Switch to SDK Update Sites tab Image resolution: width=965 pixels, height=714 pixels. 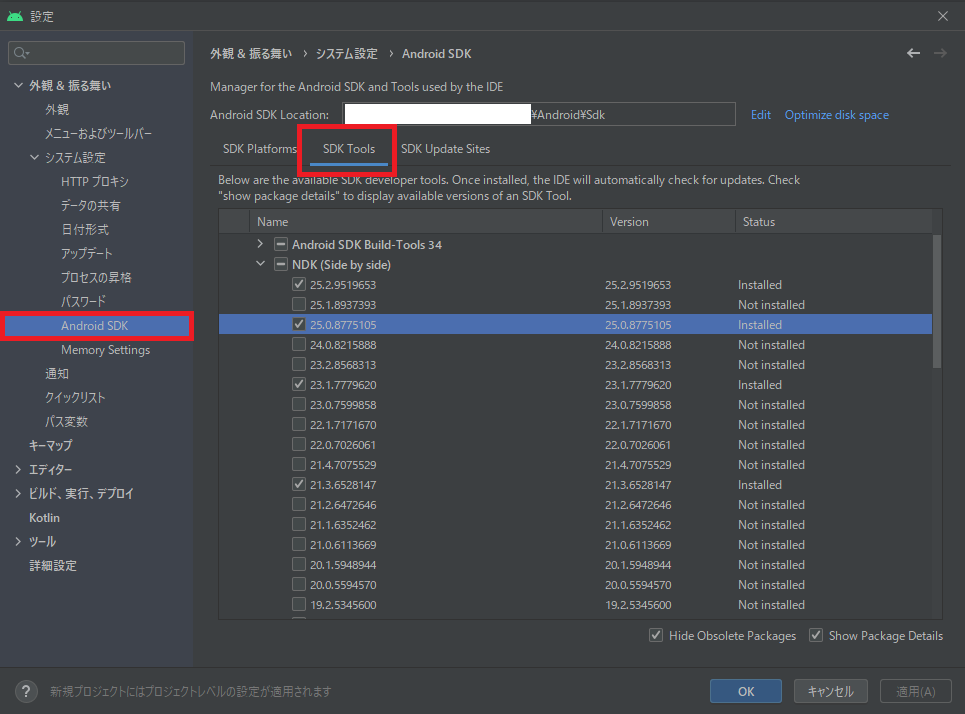[446, 149]
